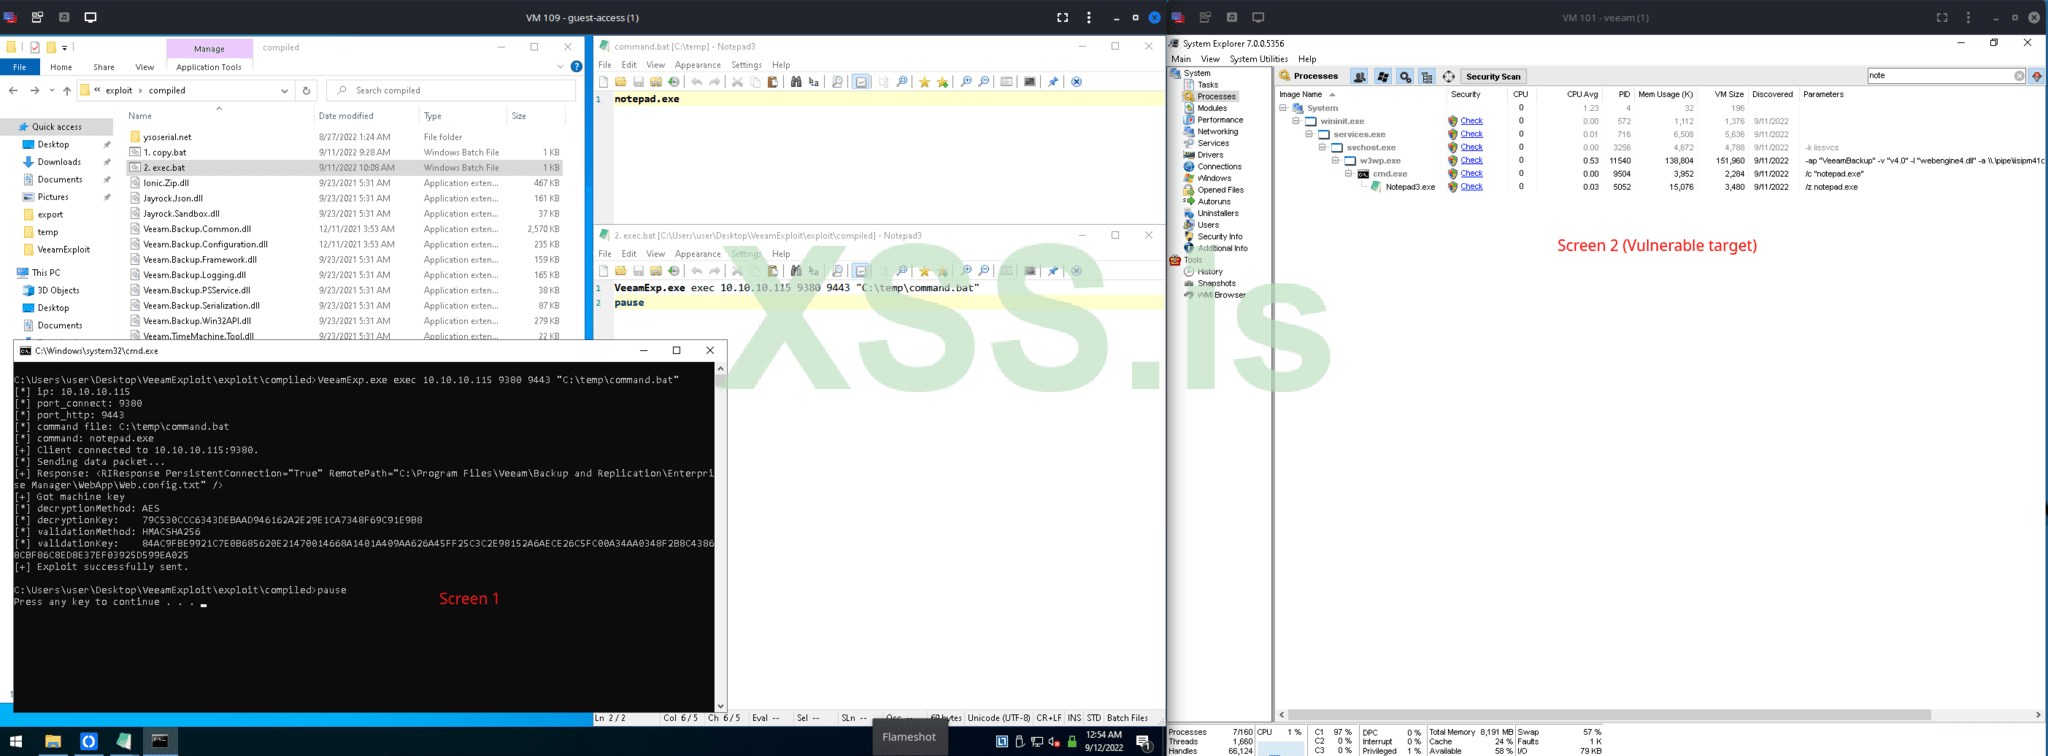Screen dimensions: 2048x756
Task: Open File Explorer address bar history dropdown
Action: (x=284, y=90)
